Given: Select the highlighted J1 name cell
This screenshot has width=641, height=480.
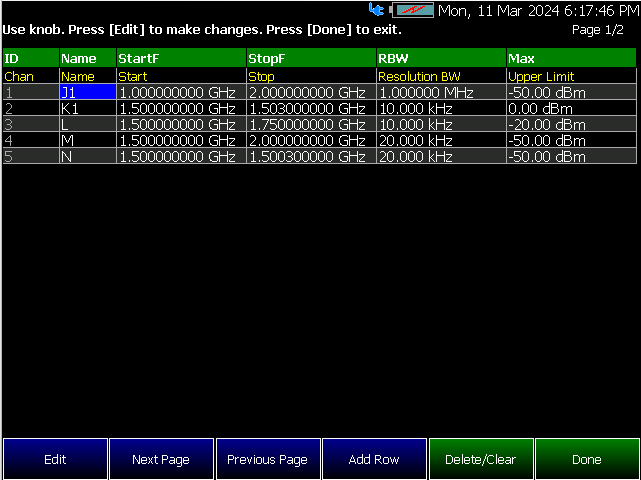Looking at the screenshot, I should tap(88, 92).
